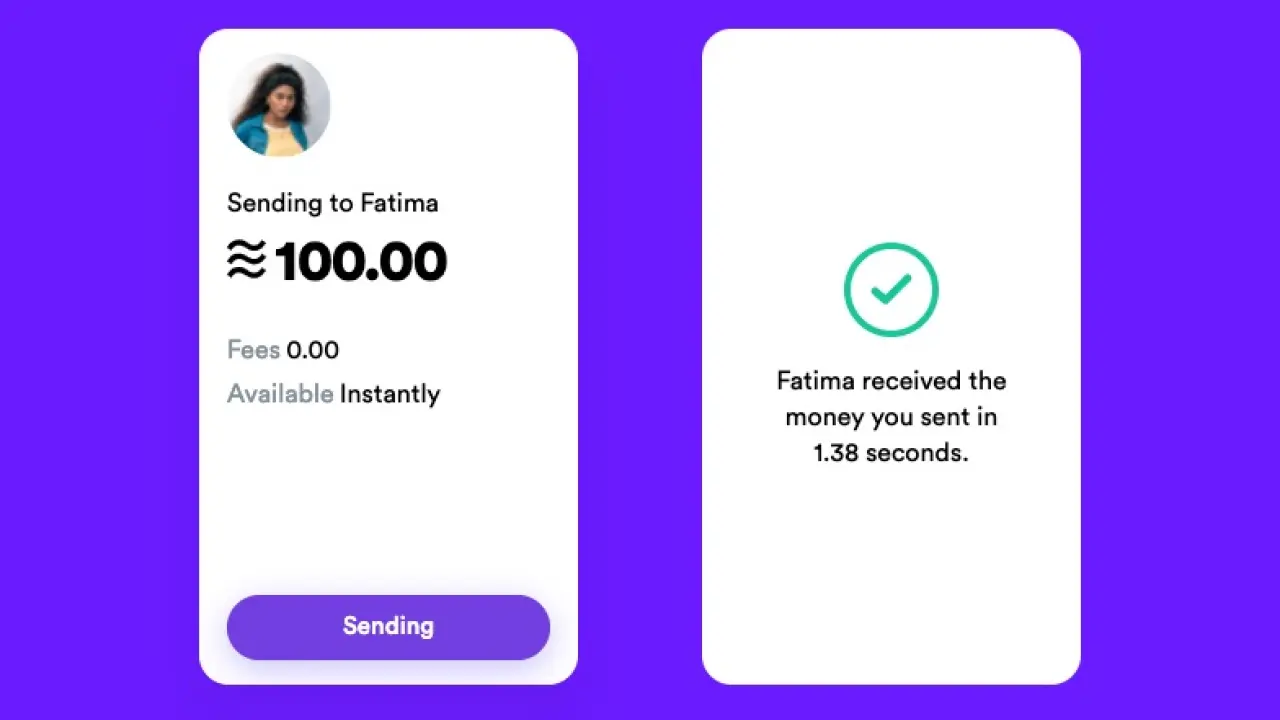Click the Libra wave currency symbol

click(x=246, y=262)
